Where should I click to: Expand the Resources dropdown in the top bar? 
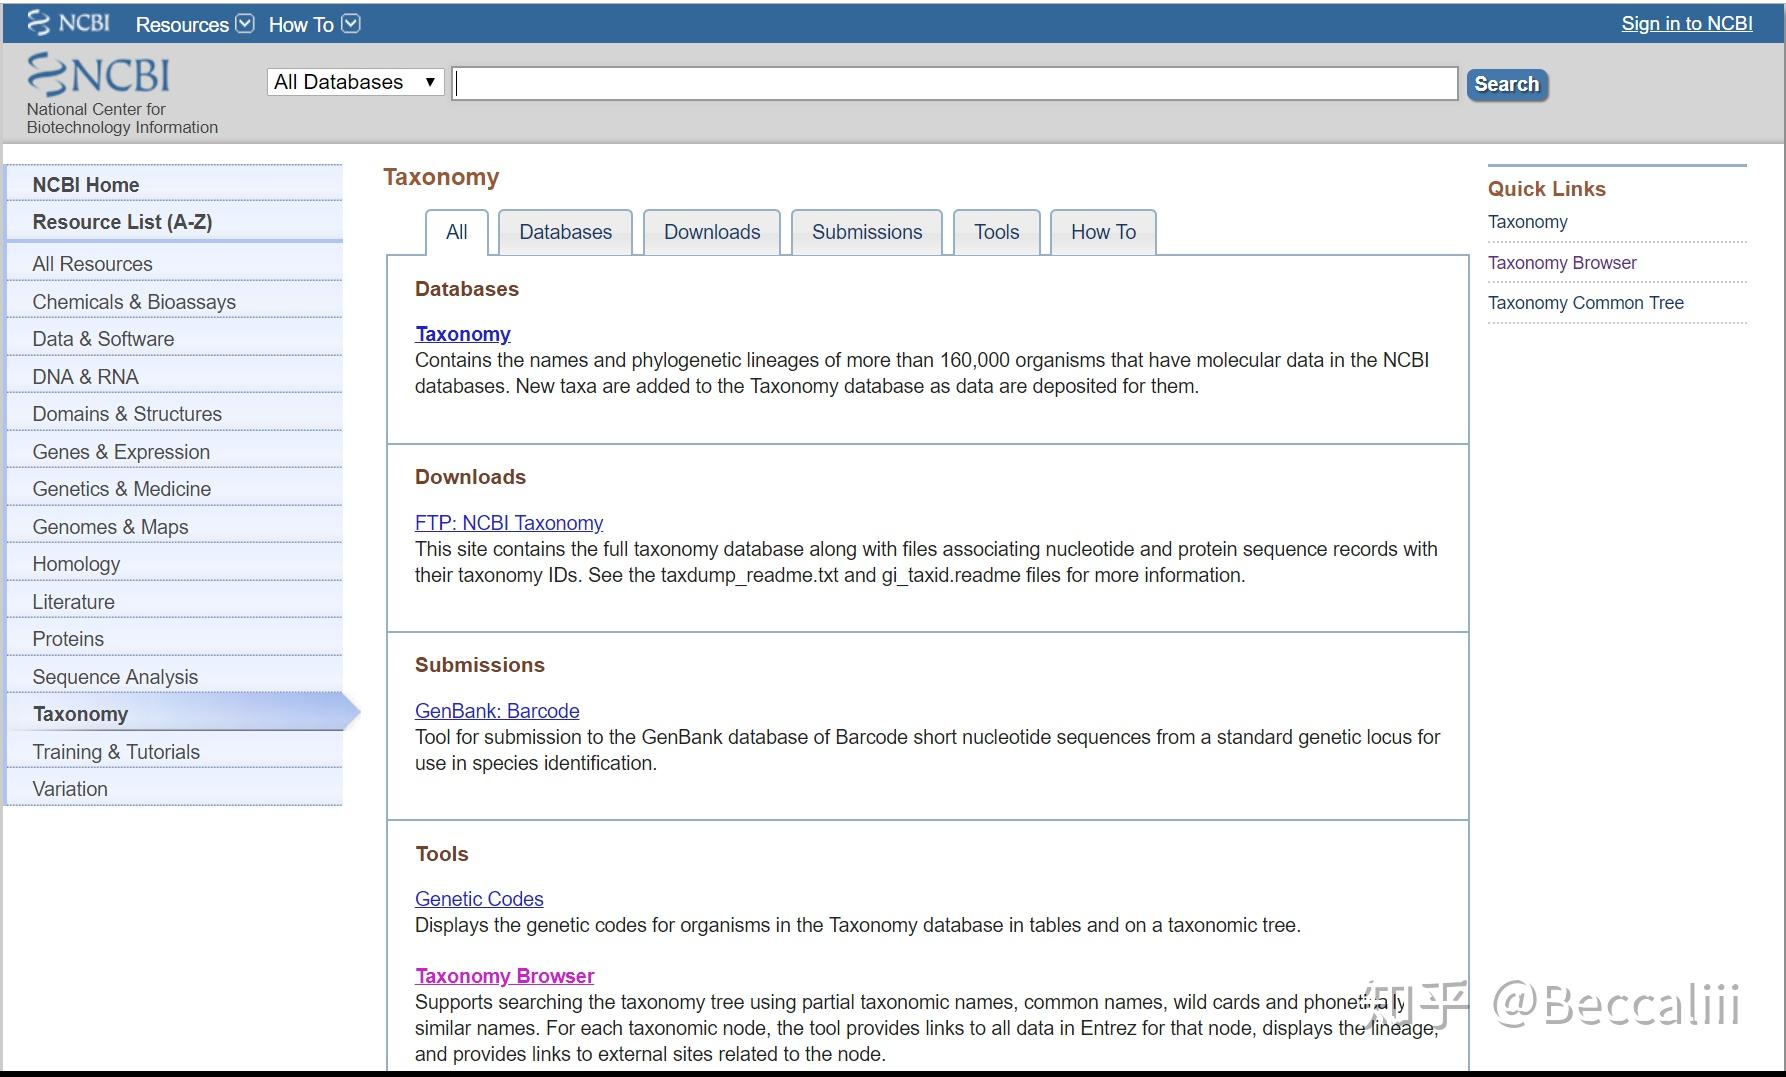(x=195, y=23)
